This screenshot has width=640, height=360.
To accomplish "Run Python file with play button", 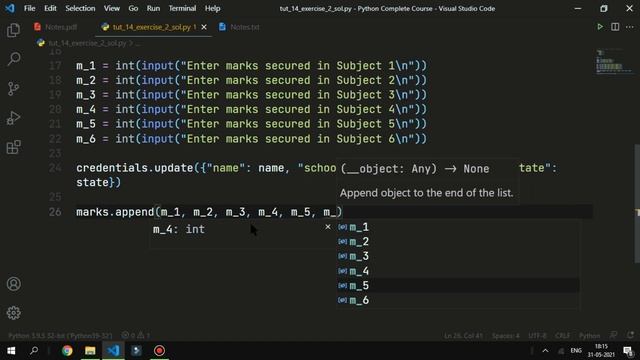I will coord(600,27).
